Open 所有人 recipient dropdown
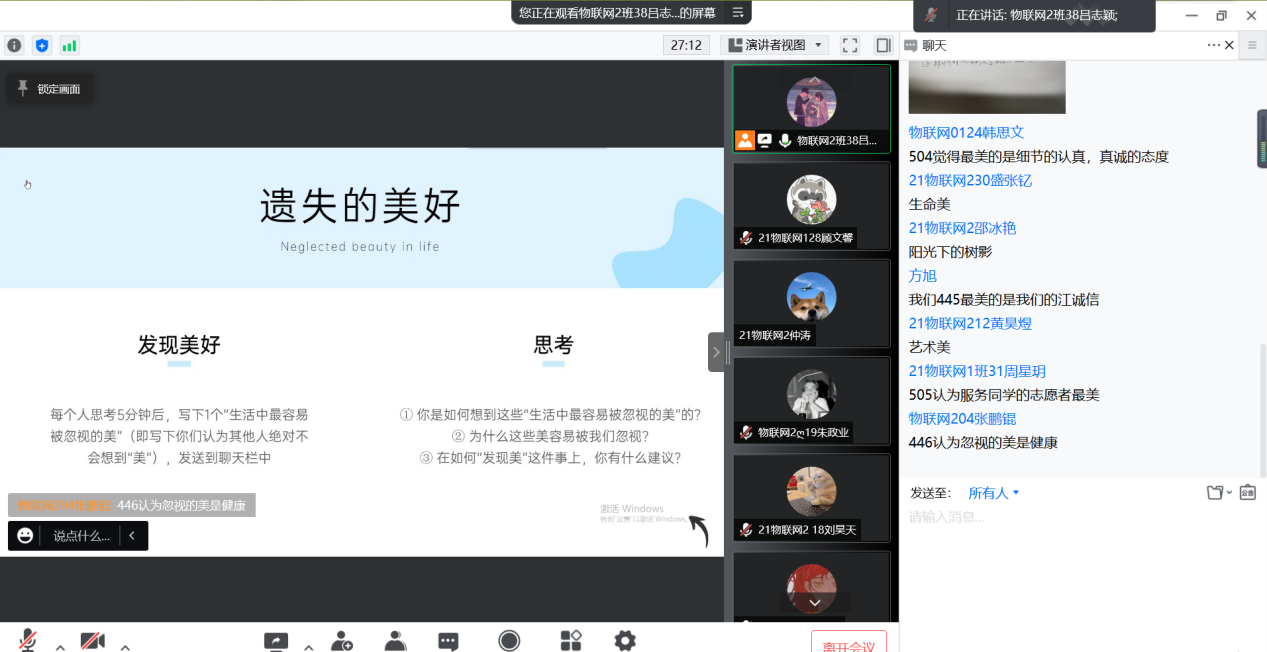The height and width of the screenshot is (652, 1267). point(994,493)
